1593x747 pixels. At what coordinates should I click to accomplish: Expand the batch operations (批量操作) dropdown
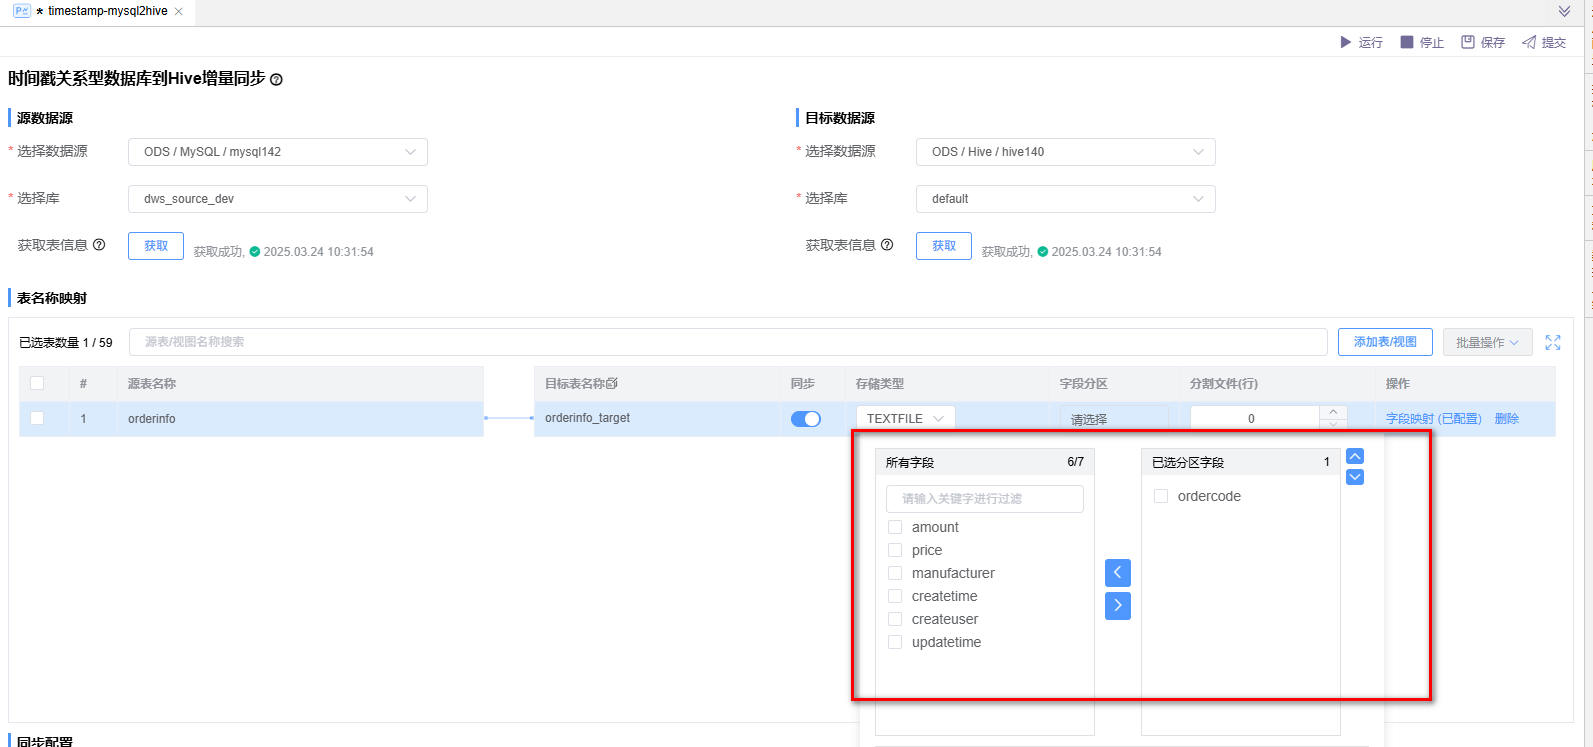click(1487, 342)
